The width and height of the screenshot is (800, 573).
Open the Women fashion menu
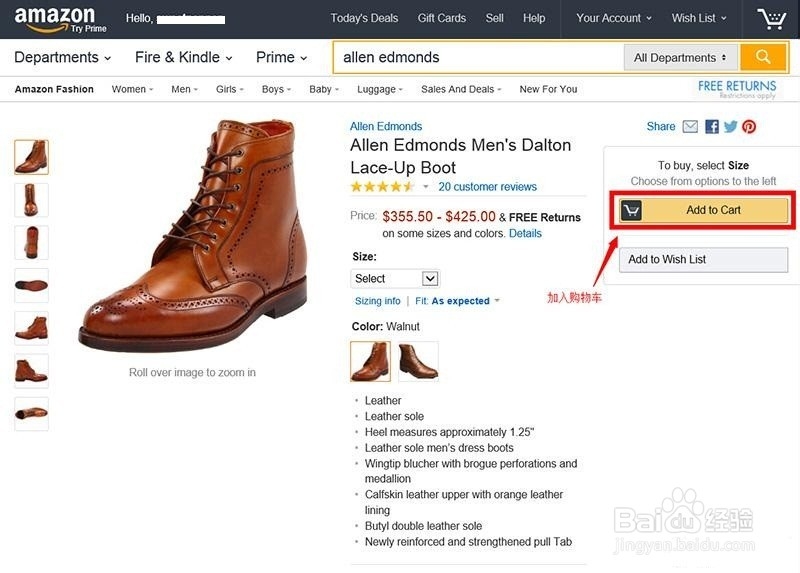click(132, 89)
